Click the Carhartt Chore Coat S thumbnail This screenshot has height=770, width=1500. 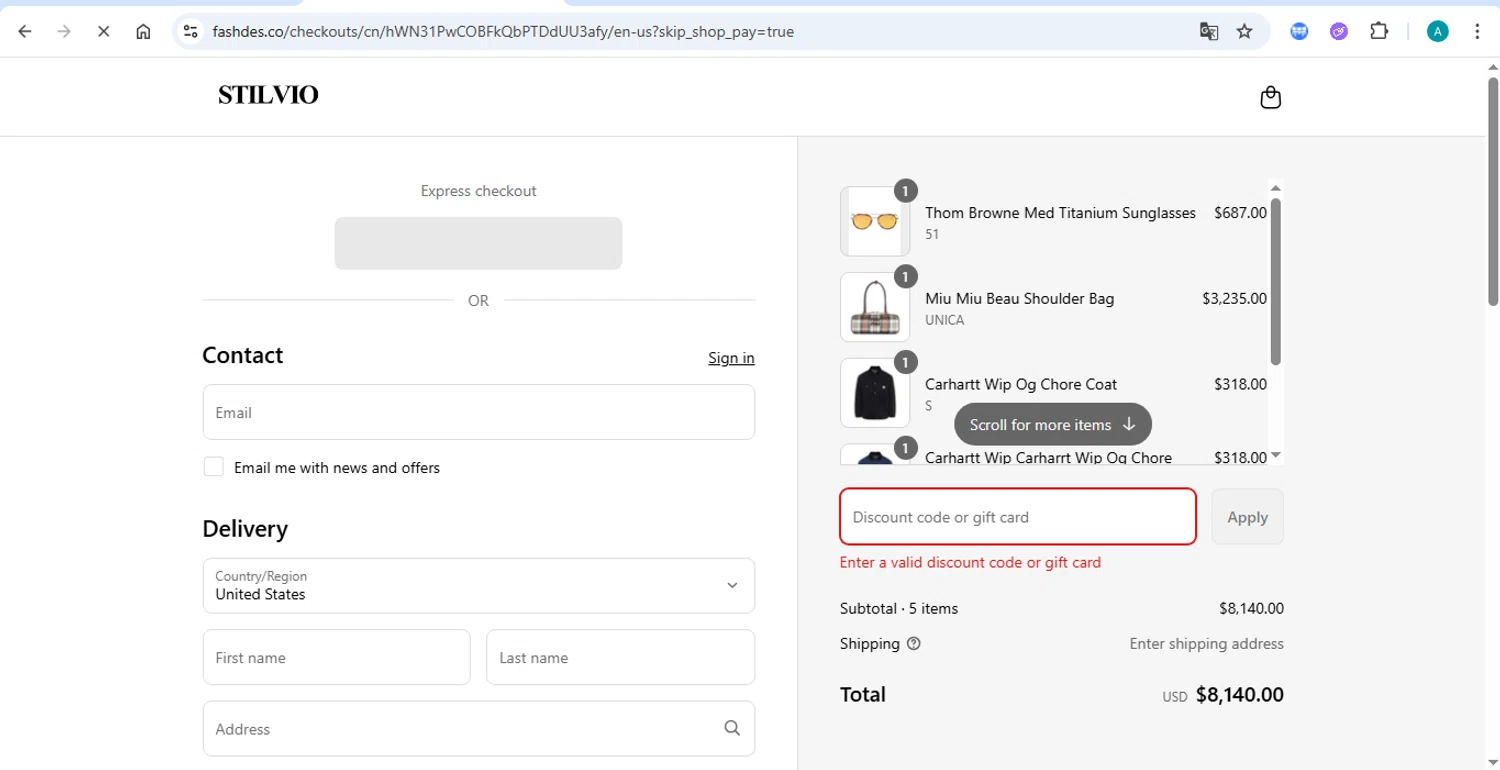click(x=875, y=393)
